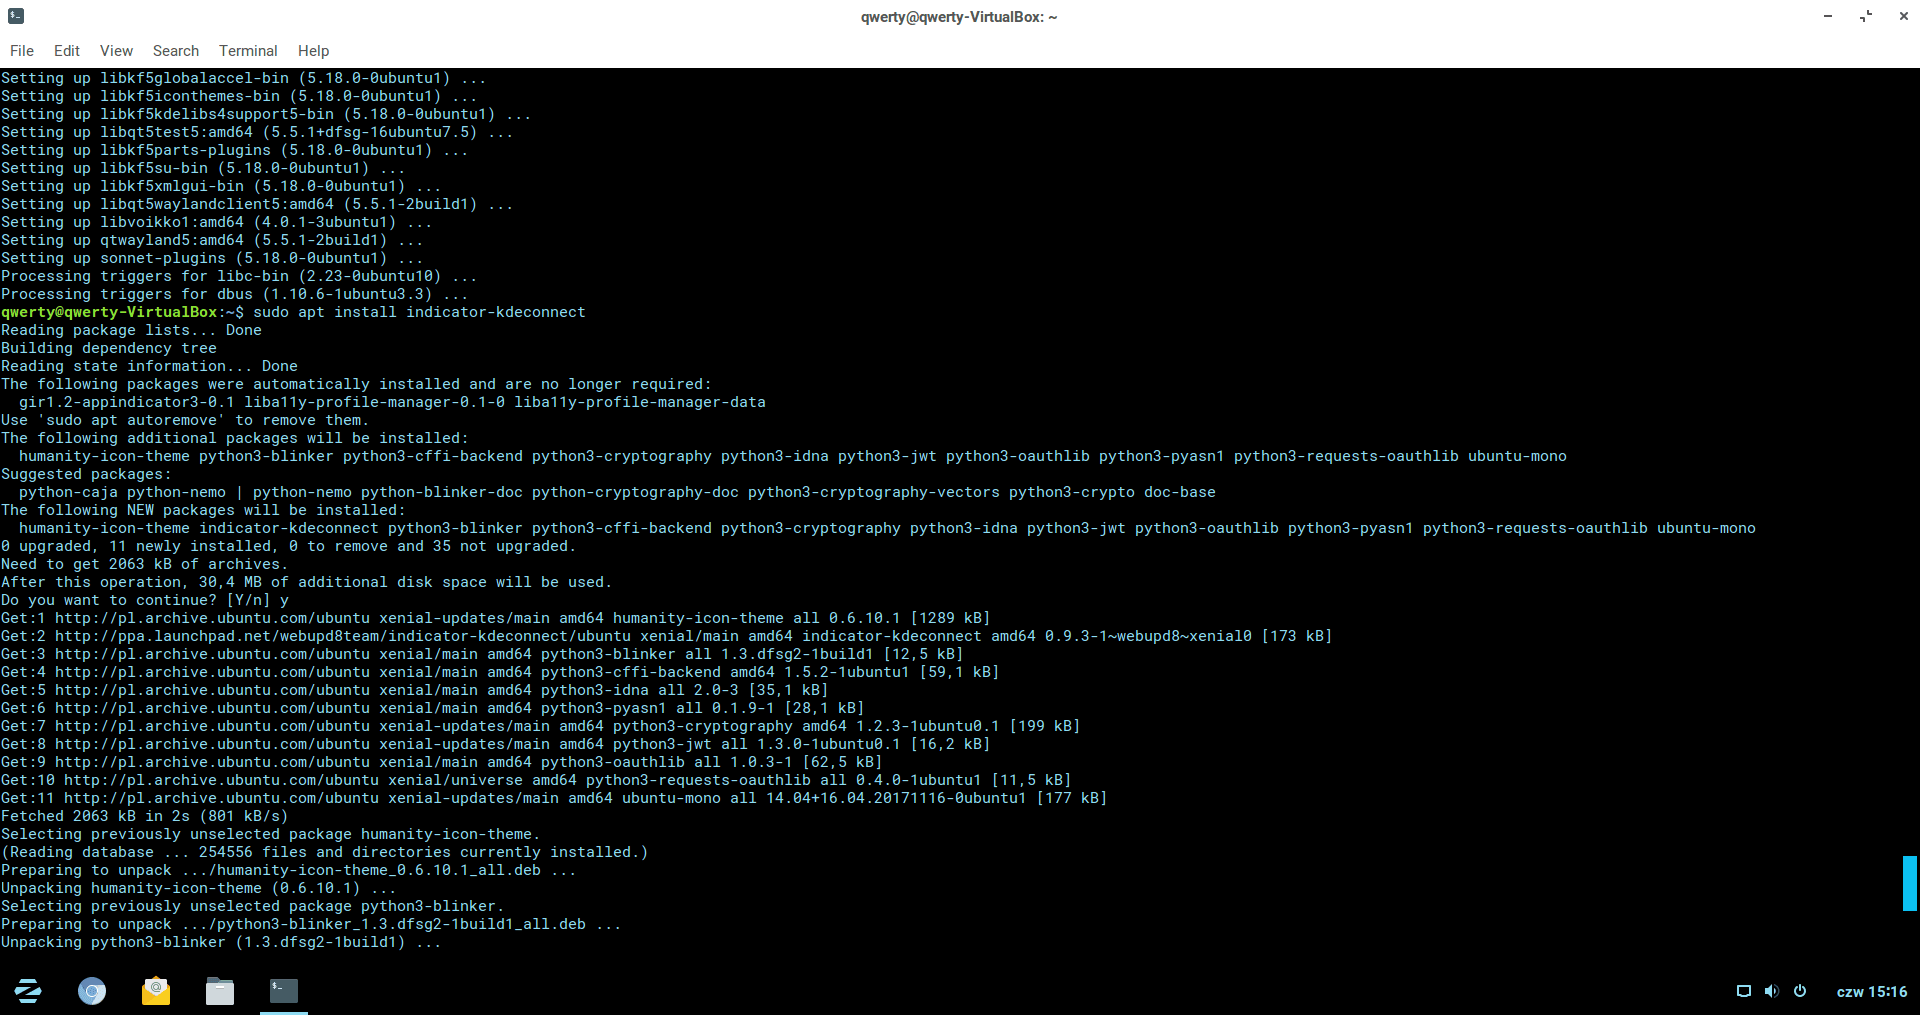Click the 'Need to get 2063 kB' line
This screenshot has width=1920, height=1015.
[x=145, y=564]
